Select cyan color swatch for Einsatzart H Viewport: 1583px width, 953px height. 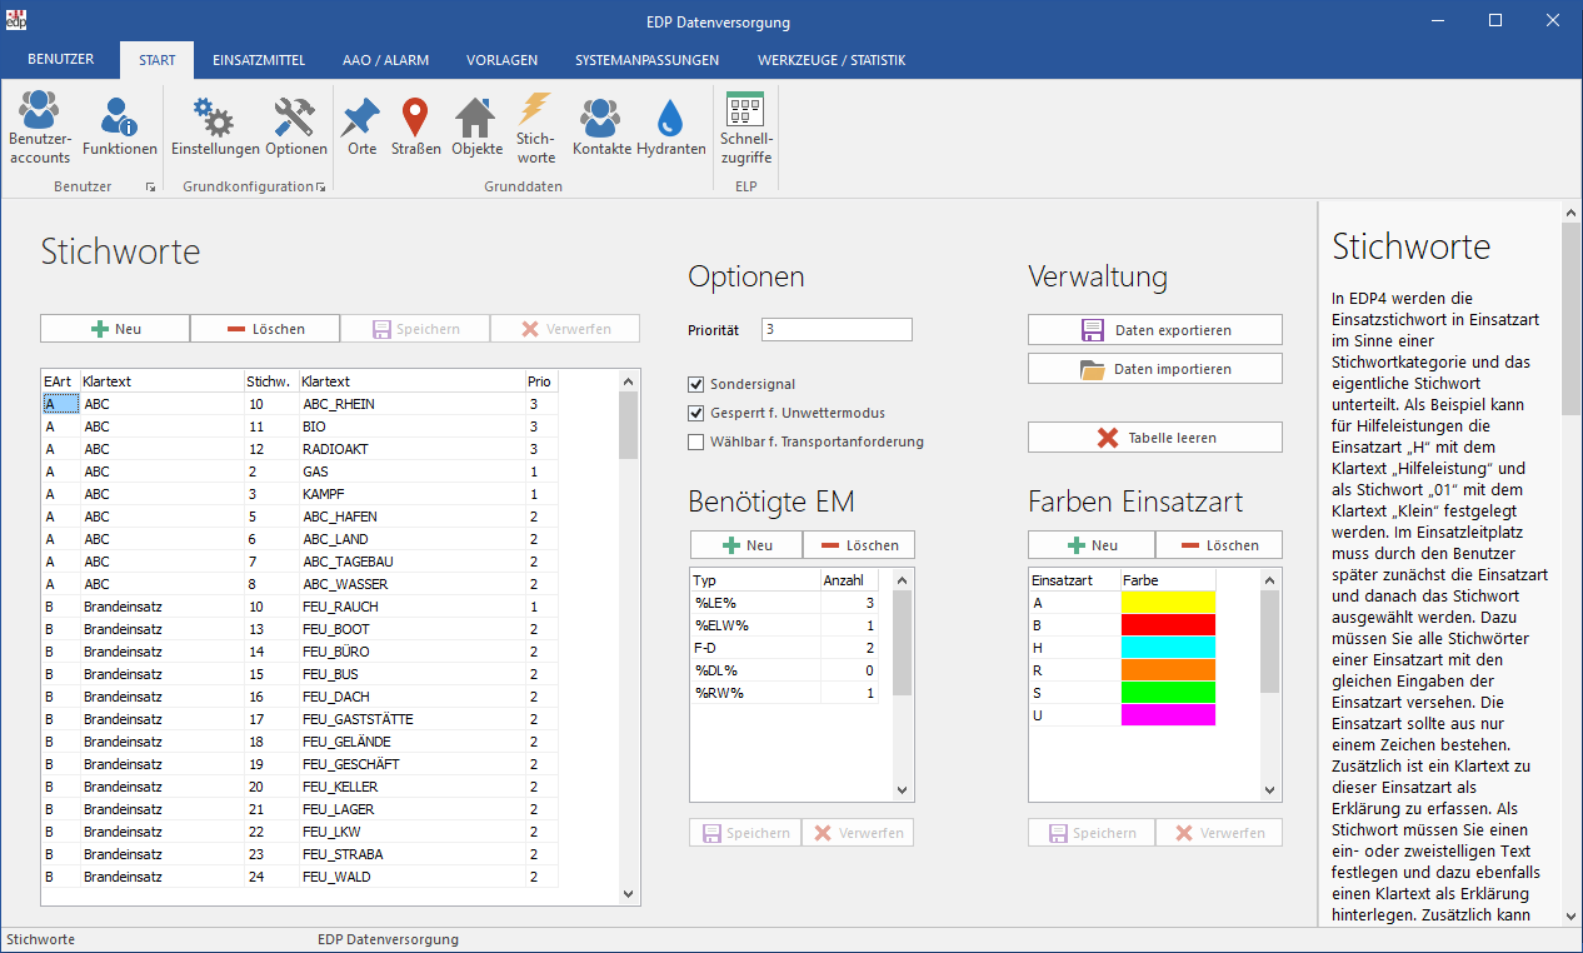pyautogui.click(x=1168, y=648)
